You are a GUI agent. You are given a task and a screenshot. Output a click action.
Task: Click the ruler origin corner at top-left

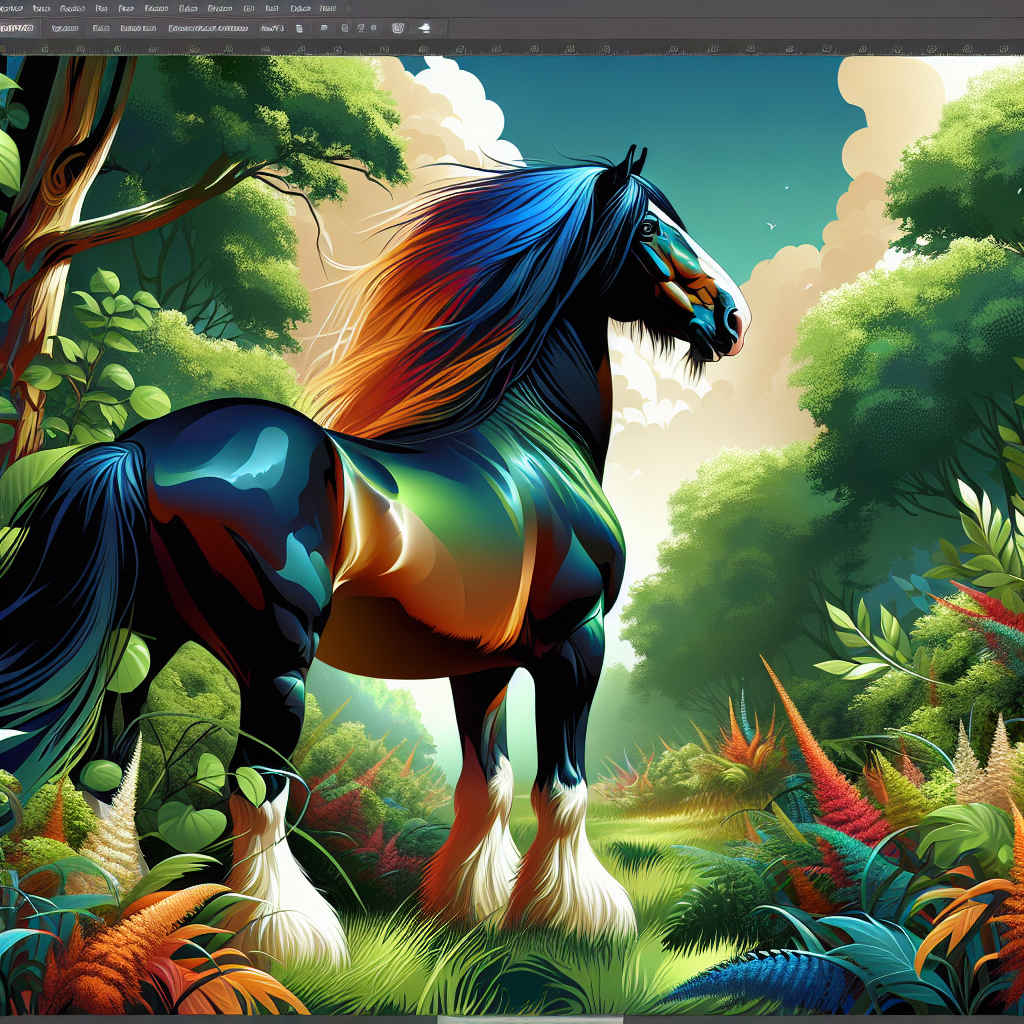tap(5, 48)
